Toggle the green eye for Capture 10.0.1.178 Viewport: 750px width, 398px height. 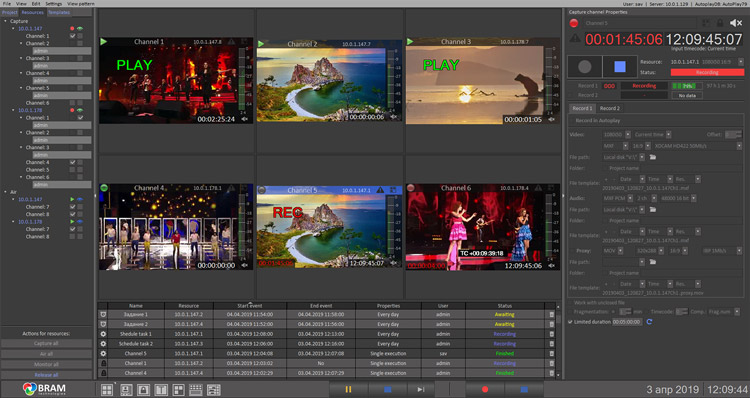pyautogui.click(x=80, y=110)
